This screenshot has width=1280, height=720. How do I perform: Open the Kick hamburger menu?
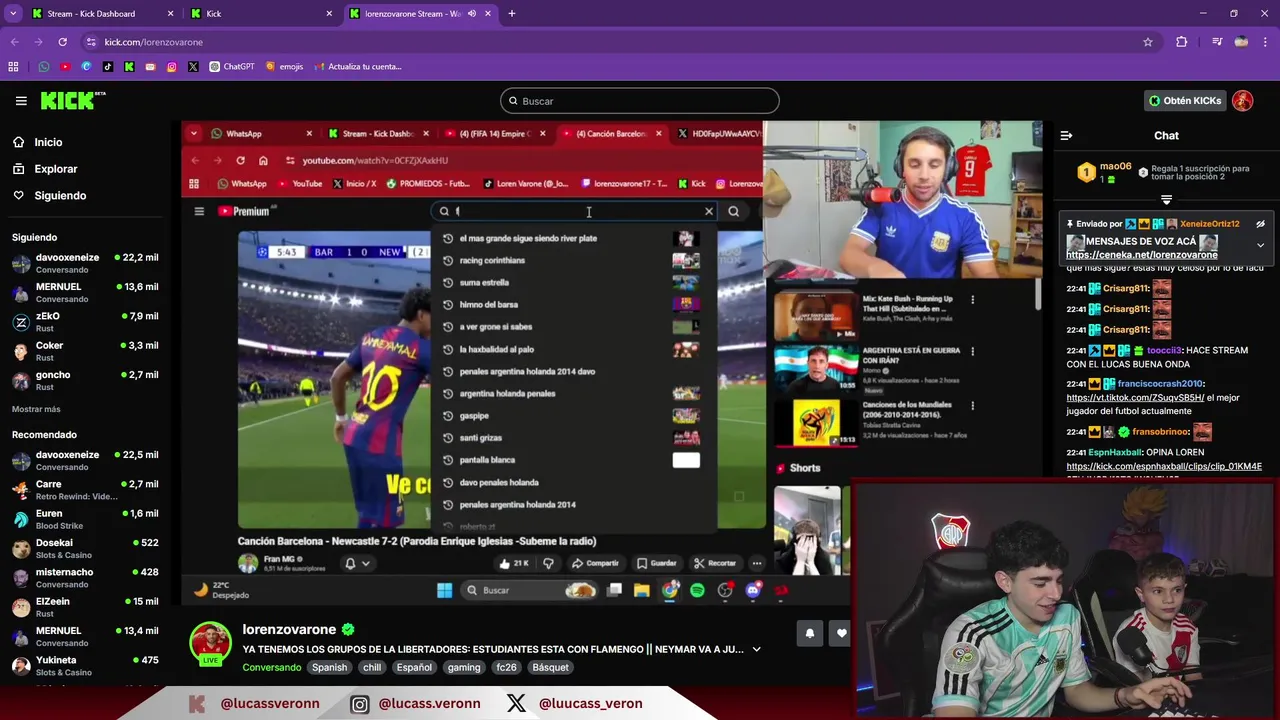pyautogui.click(x=21, y=101)
